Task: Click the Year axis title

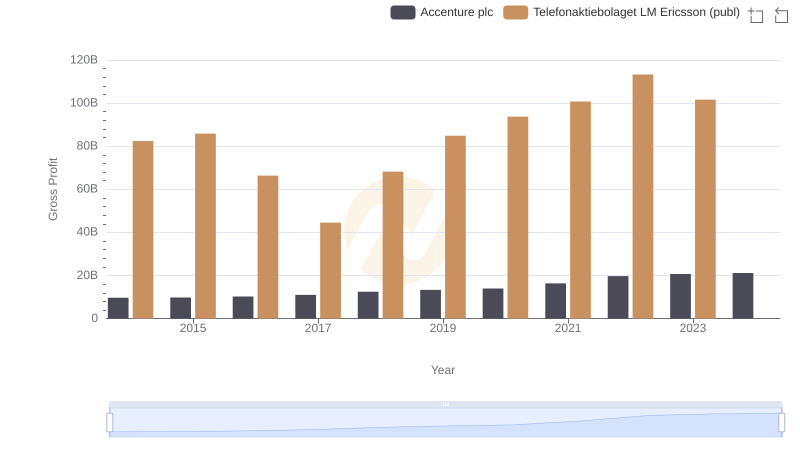Action: (443, 370)
